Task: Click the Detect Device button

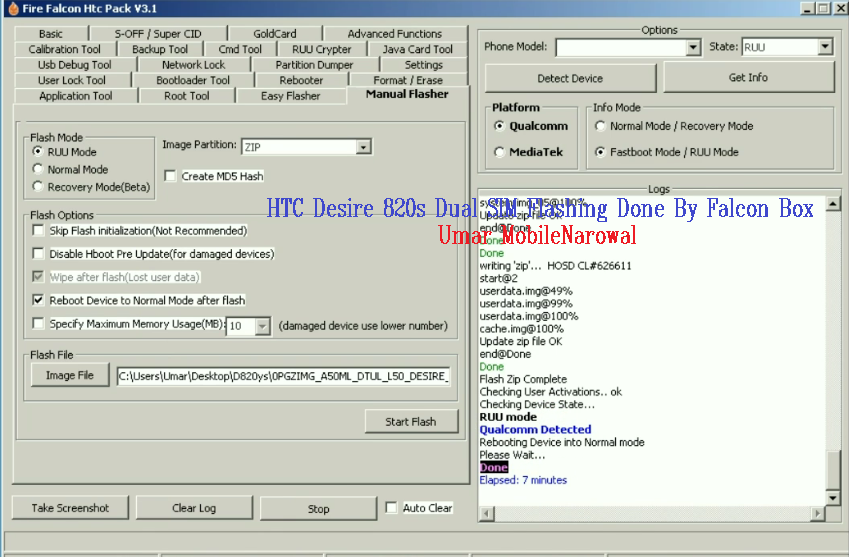Action: (570, 78)
